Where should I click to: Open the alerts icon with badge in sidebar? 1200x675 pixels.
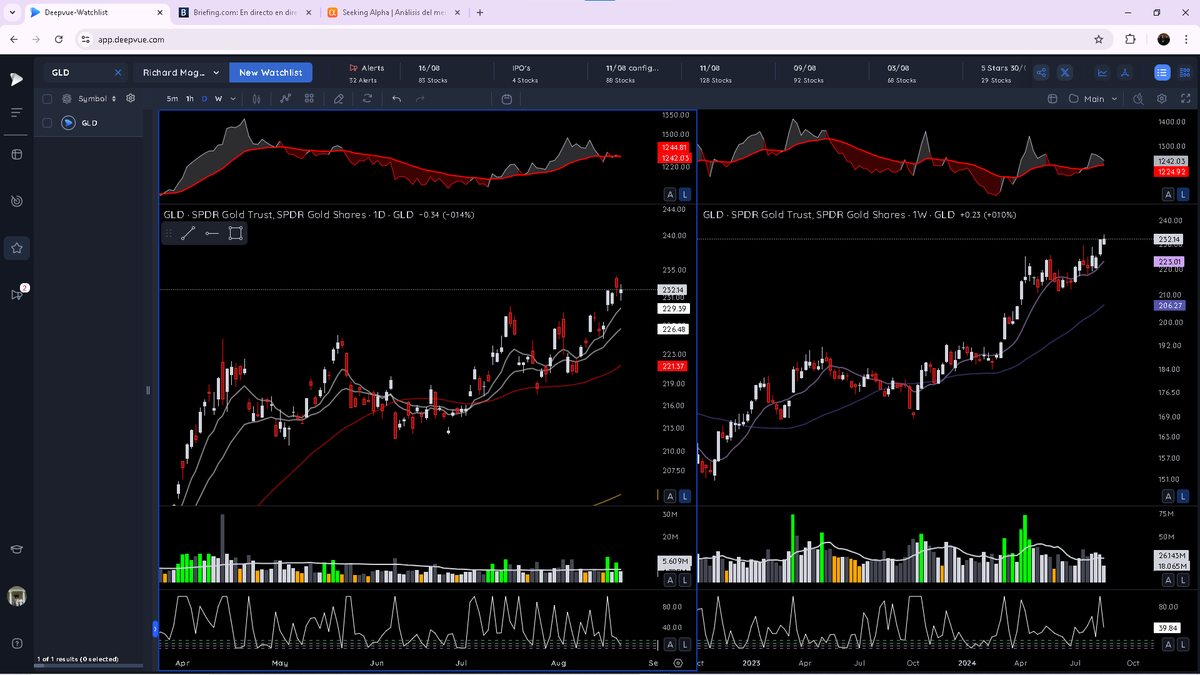(x=16, y=294)
